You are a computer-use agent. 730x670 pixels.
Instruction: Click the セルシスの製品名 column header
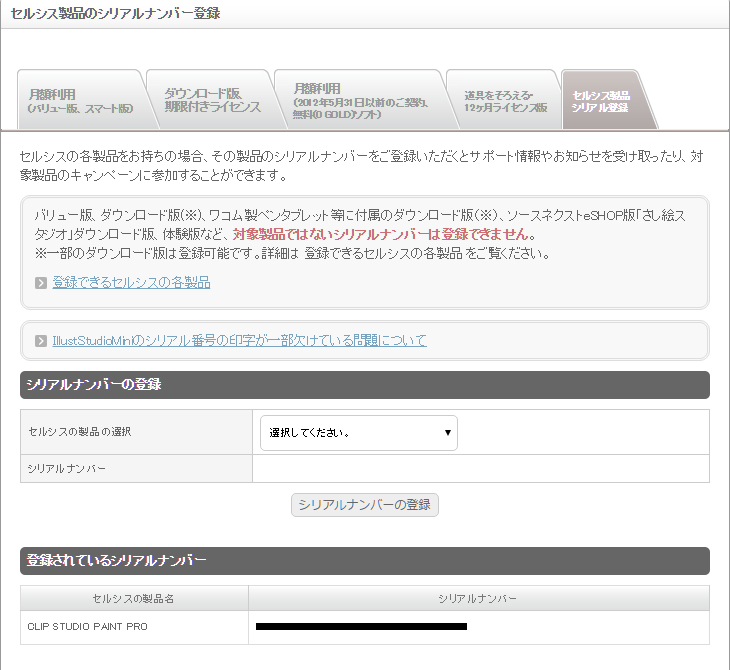coord(134,598)
